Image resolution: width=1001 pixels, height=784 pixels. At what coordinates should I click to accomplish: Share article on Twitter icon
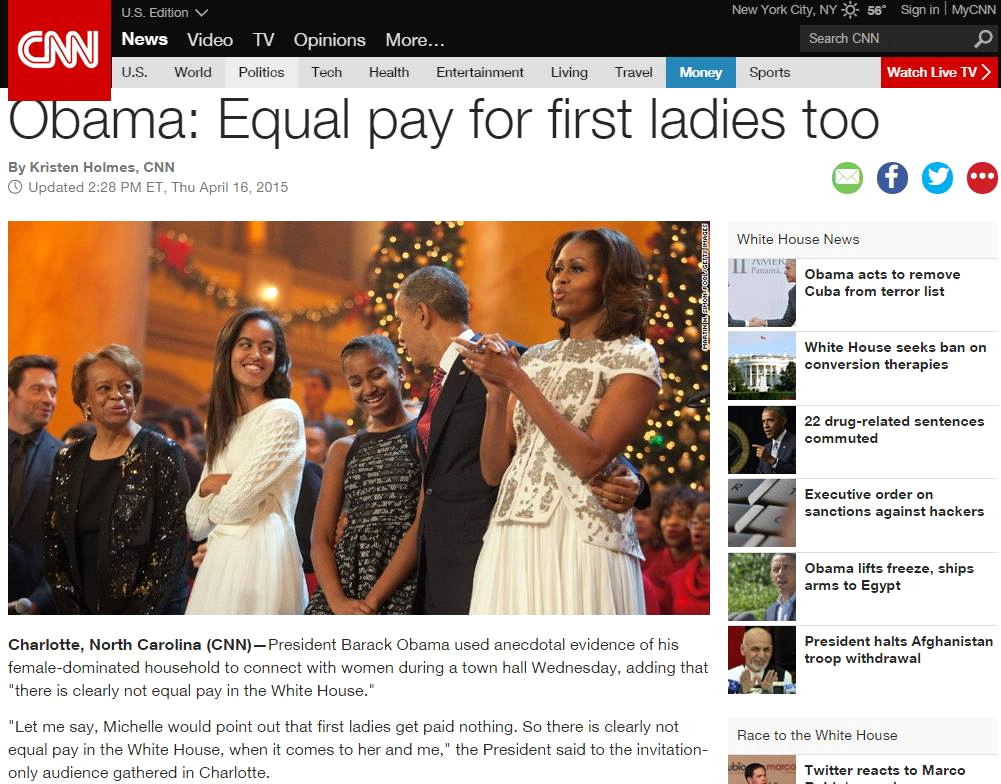click(x=937, y=177)
